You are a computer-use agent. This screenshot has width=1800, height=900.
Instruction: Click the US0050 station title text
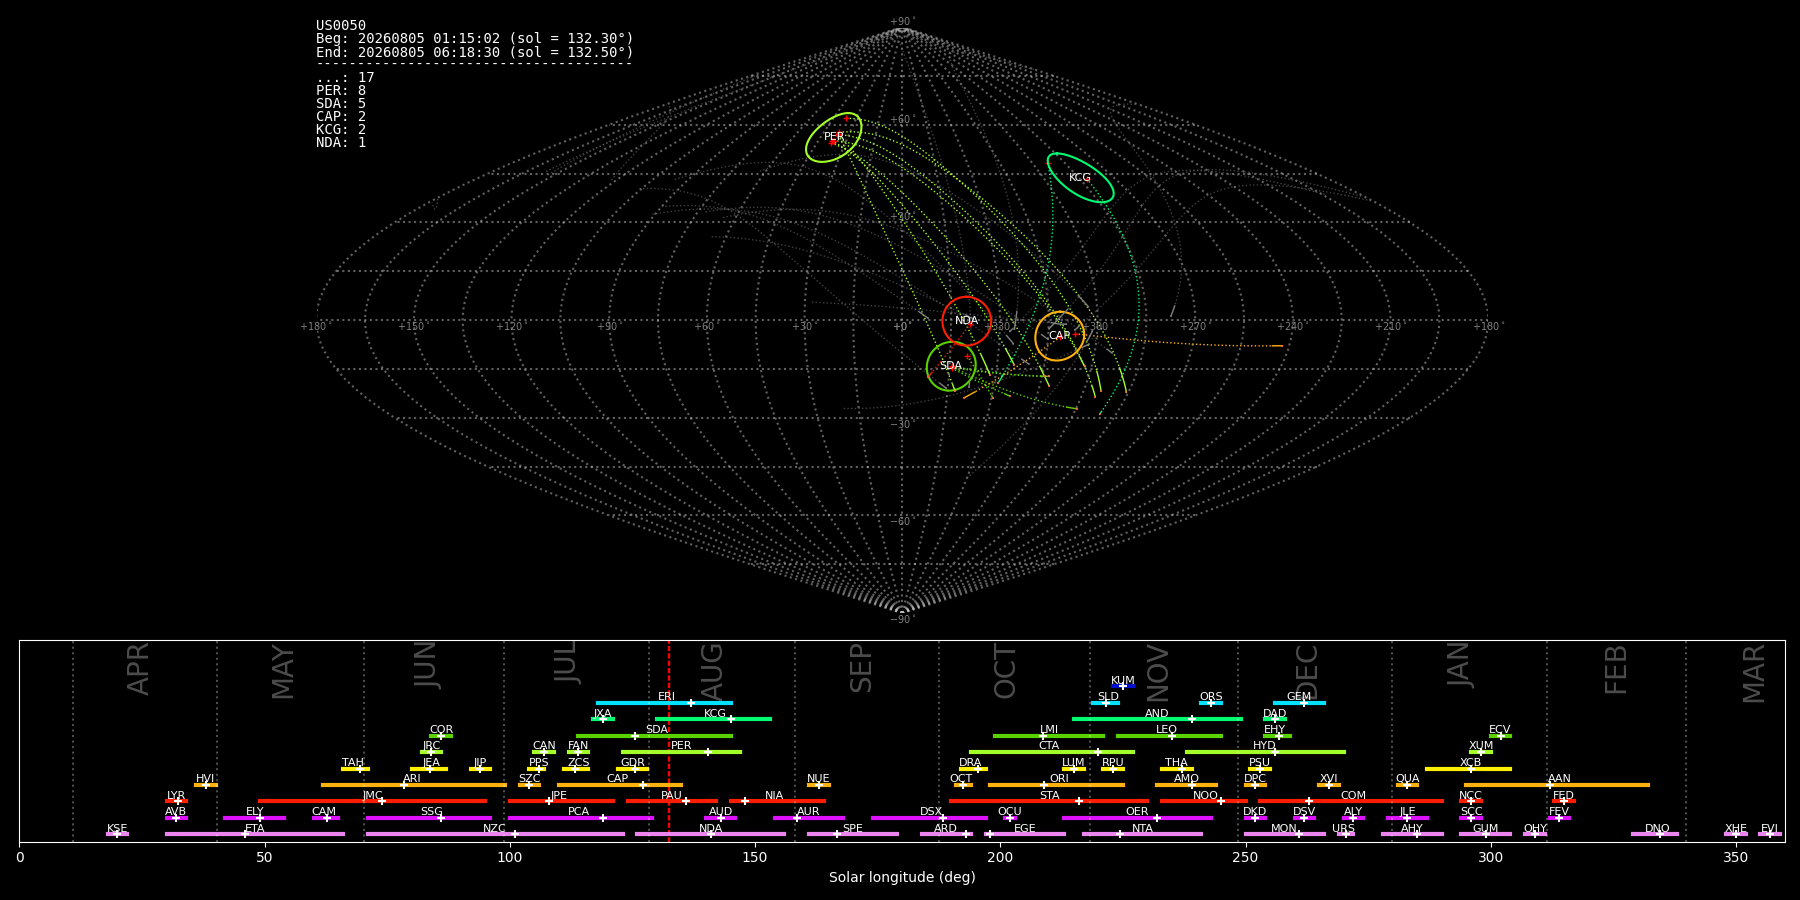(341, 26)
